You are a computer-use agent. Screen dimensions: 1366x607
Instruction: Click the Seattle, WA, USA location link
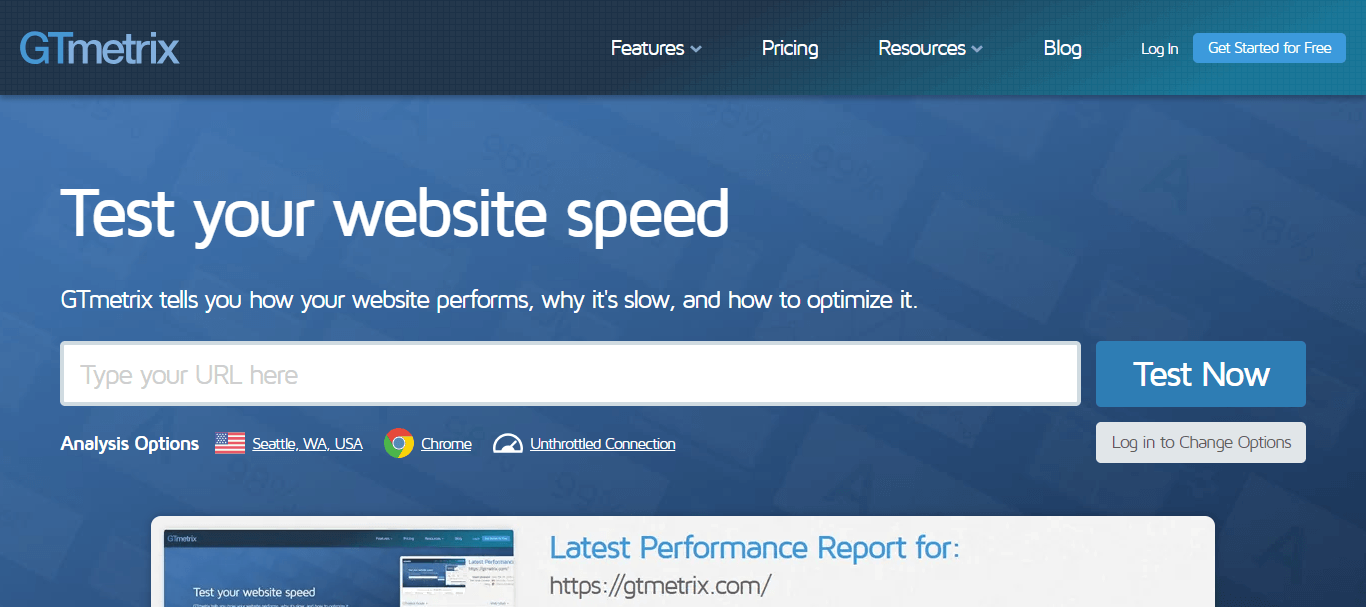(307, 444)
